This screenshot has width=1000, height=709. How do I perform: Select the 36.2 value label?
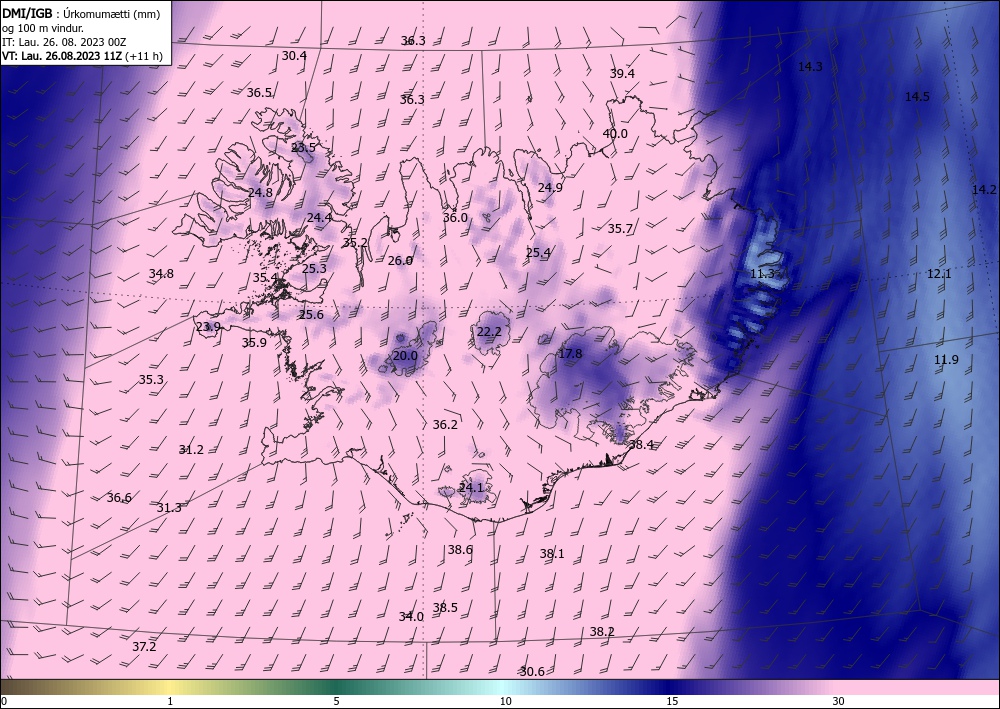(x=445, y=425)
